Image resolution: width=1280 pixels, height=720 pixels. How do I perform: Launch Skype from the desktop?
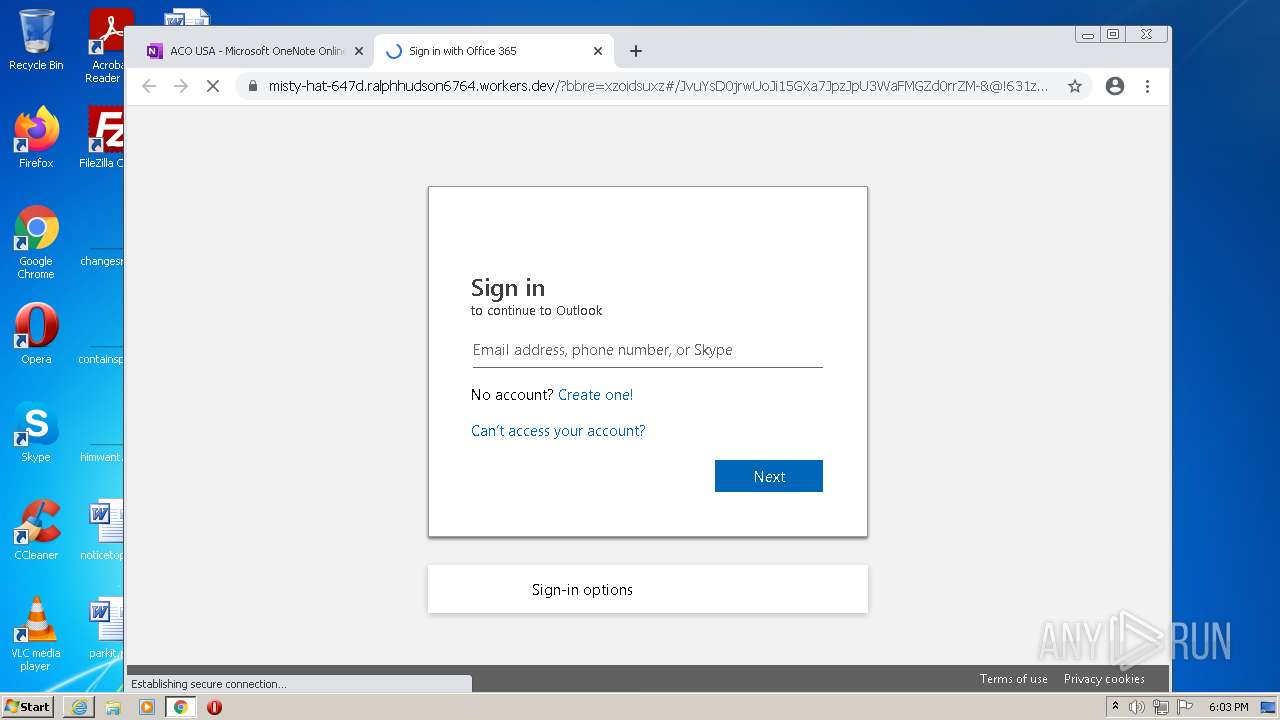click(36, 432)
